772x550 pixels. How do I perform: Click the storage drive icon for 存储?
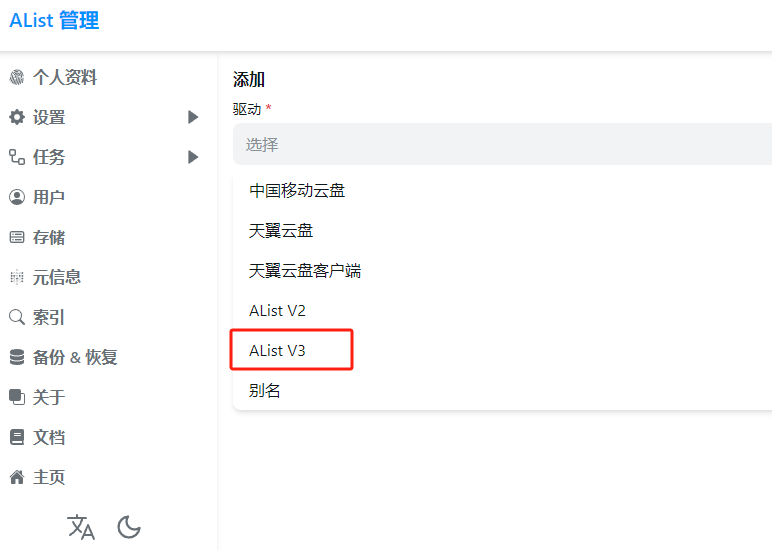17,237
